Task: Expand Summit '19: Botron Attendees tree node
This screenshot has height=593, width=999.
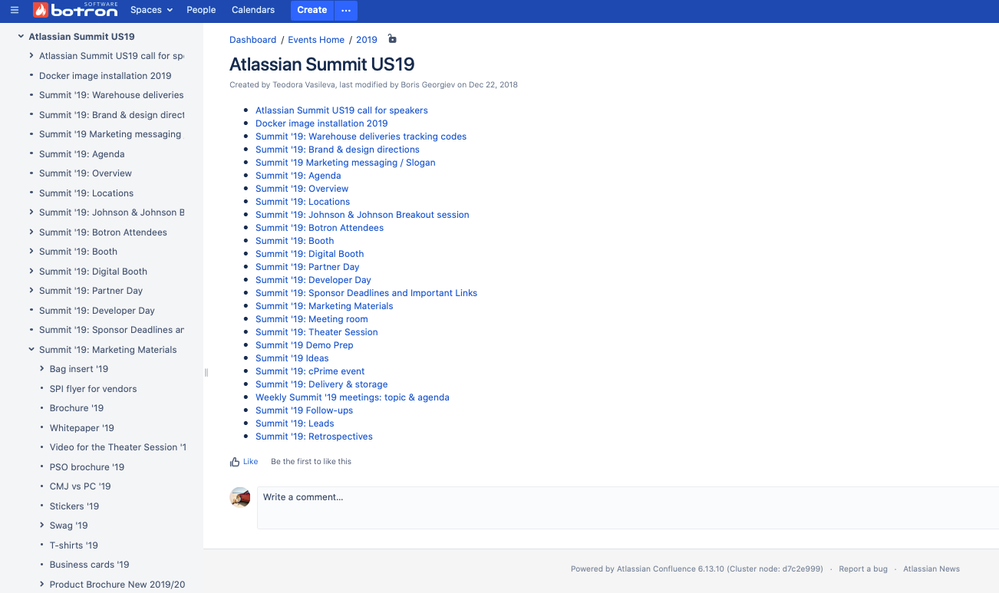Action: [x=31, y=232]
